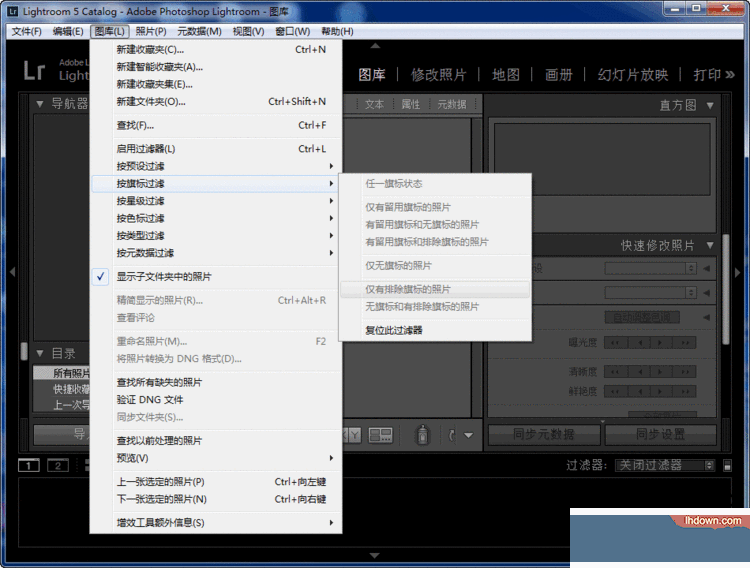Viewport: 750px width, 568px height.
Task: Open the saved preset dropdown in quick develop
Action: coord(651,268)
